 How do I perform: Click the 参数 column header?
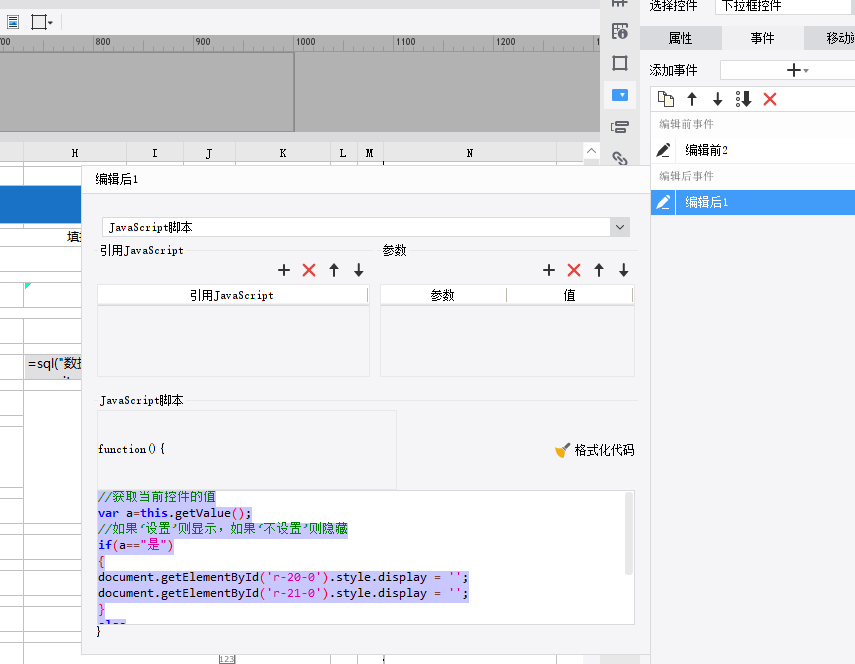[x=443, y=295]
